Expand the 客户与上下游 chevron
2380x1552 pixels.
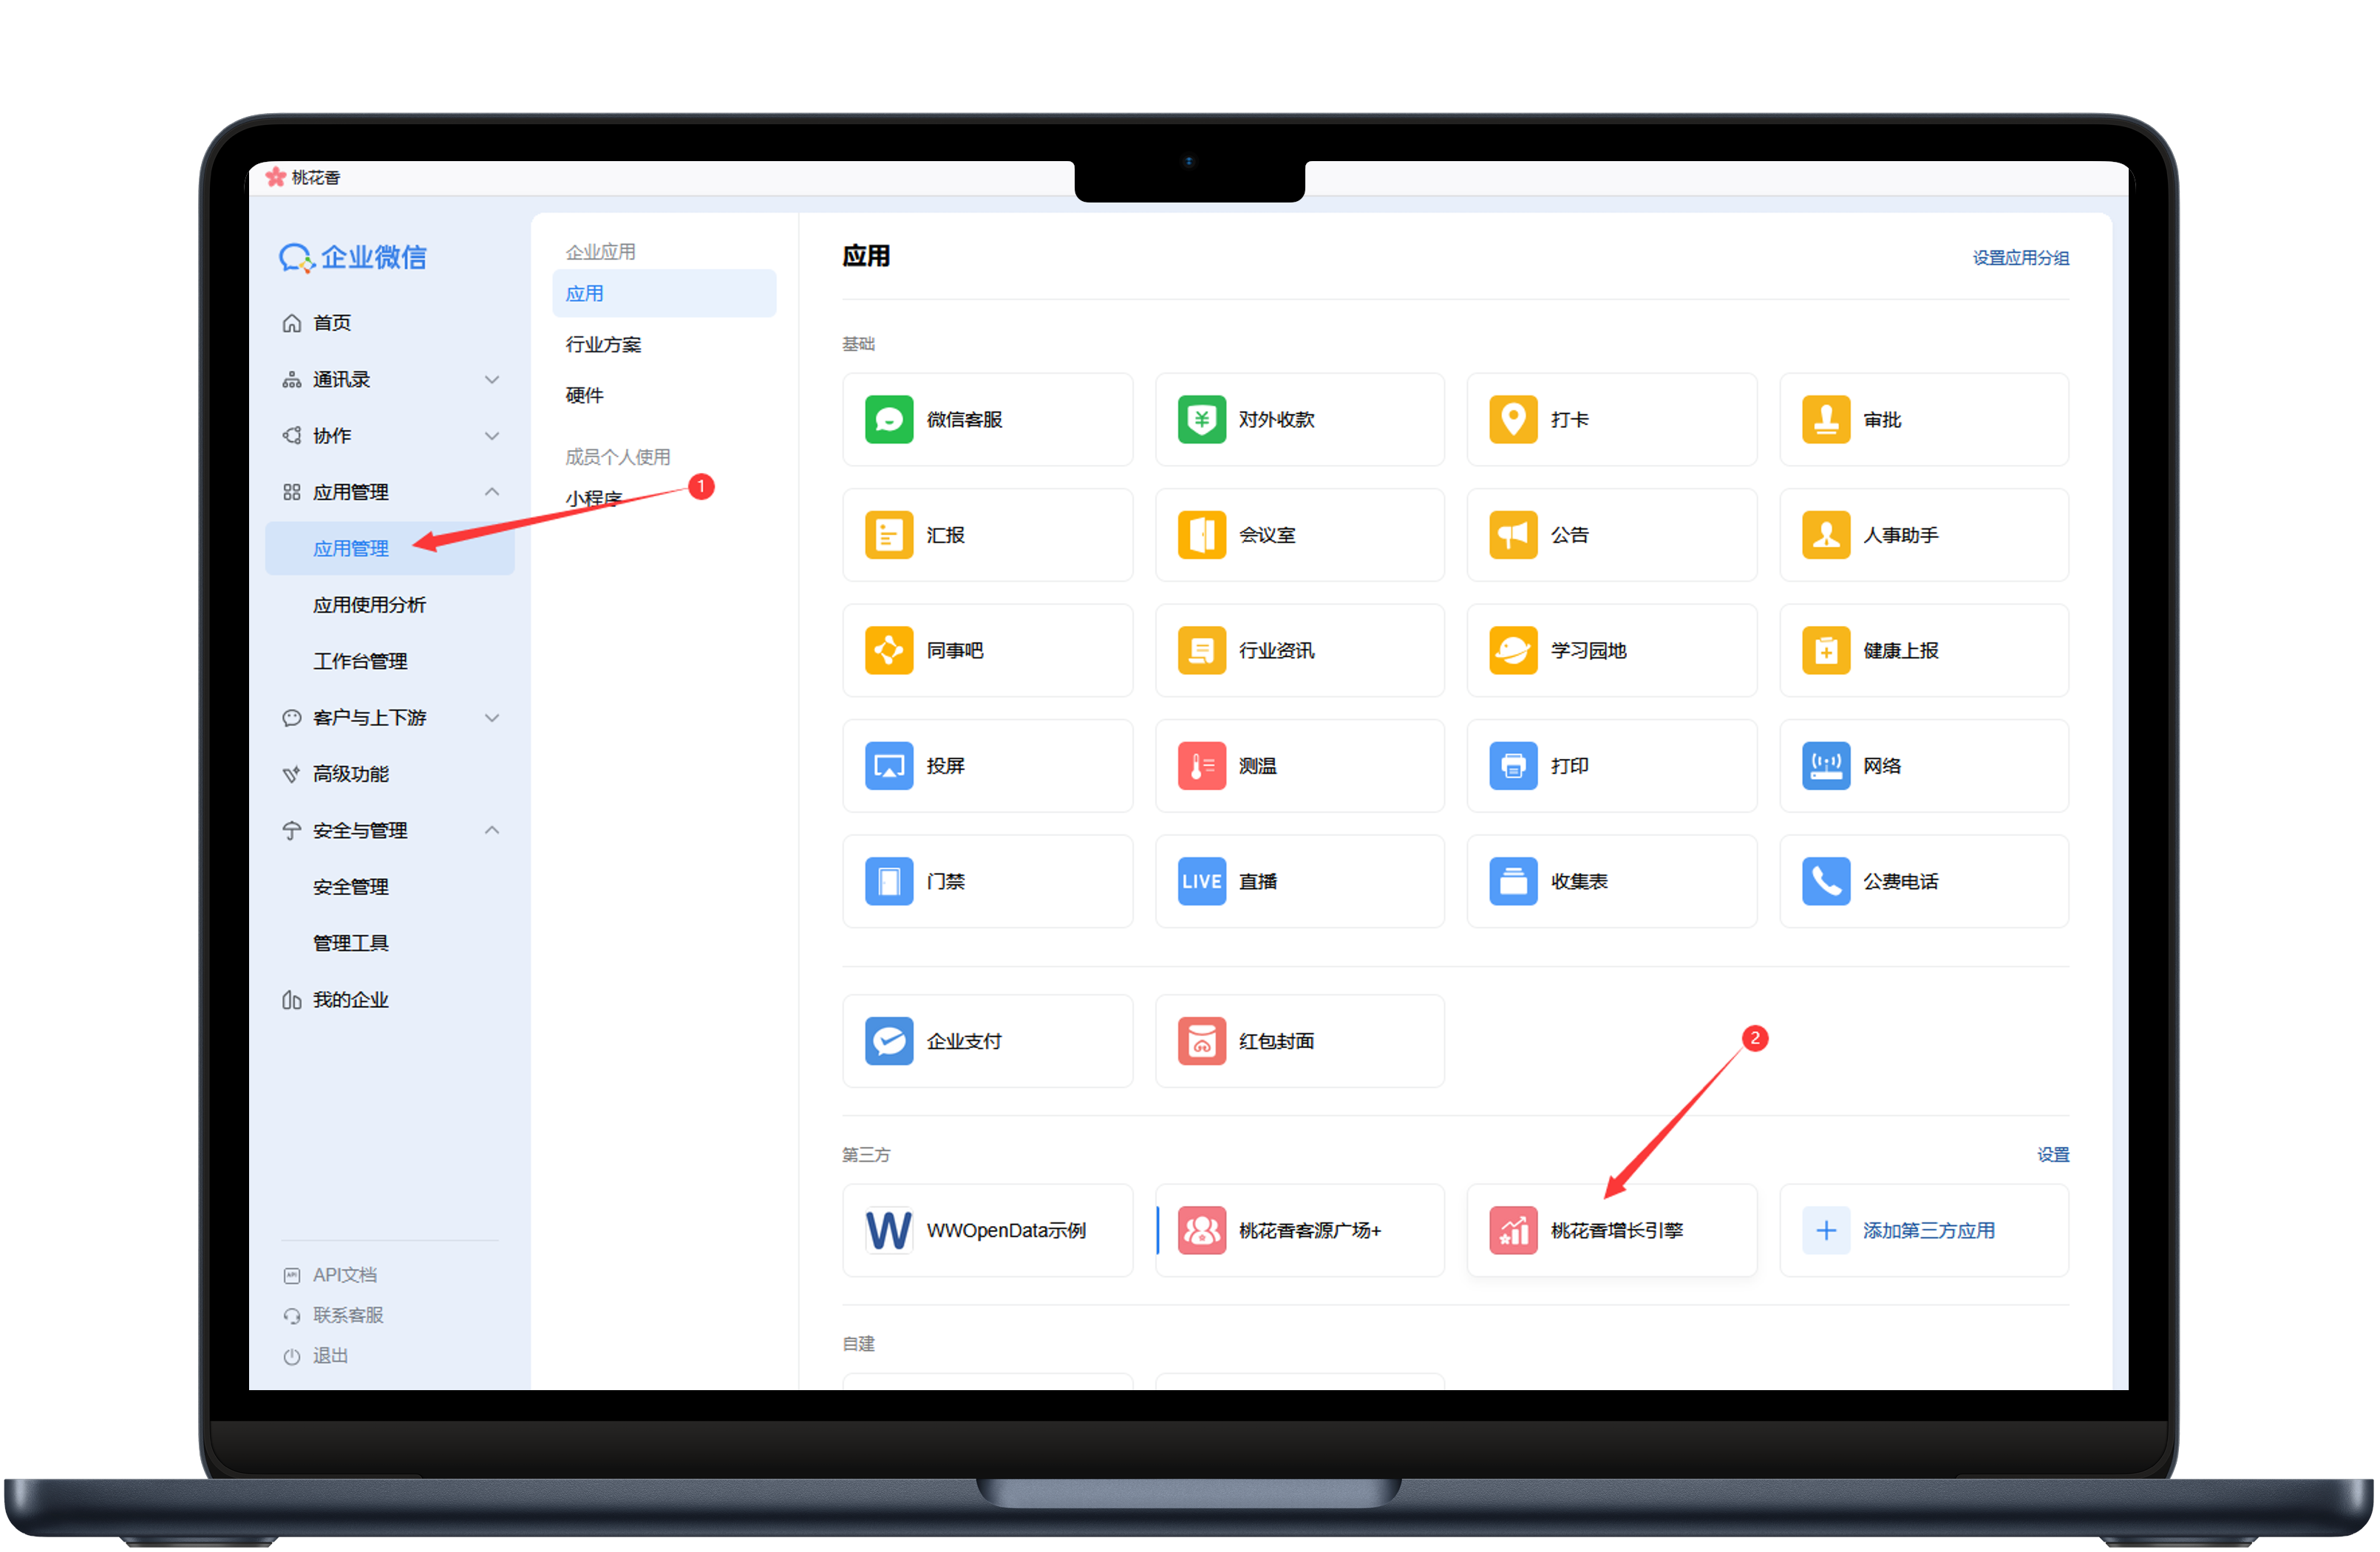[x=491, y=718]
